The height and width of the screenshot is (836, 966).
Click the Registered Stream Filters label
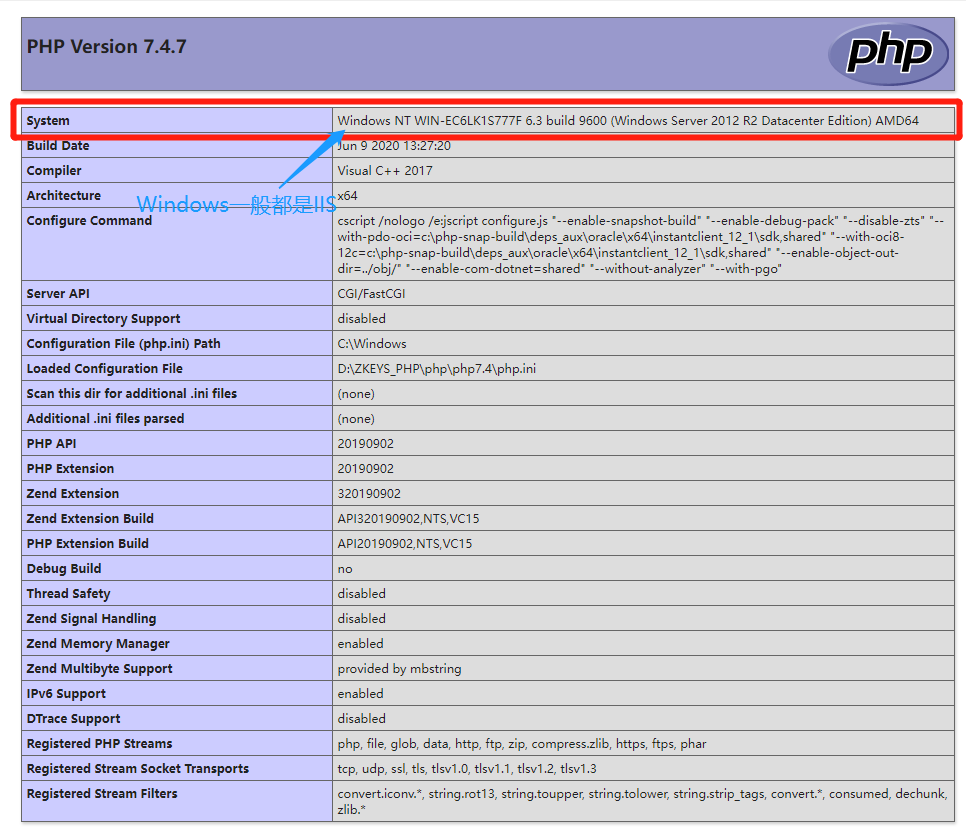(102, 793)
